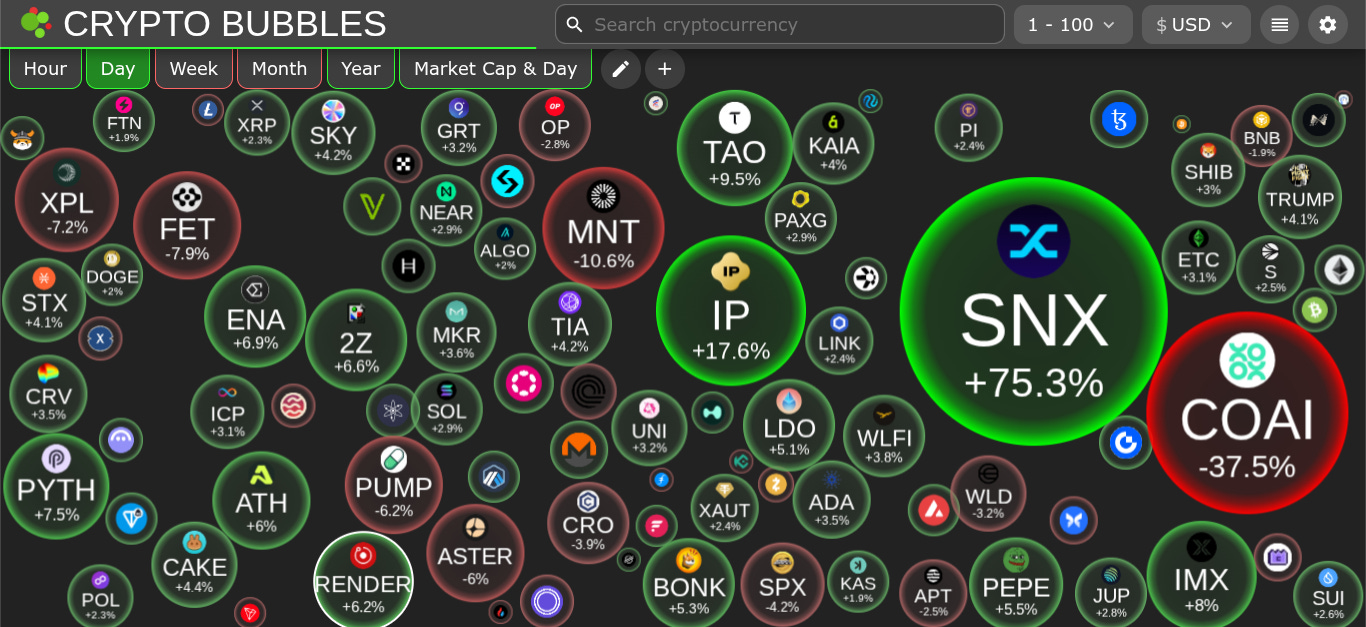The height and width of the screenshot is (627, 1366).
Task: Open the OP bubble
Action: 555,125
